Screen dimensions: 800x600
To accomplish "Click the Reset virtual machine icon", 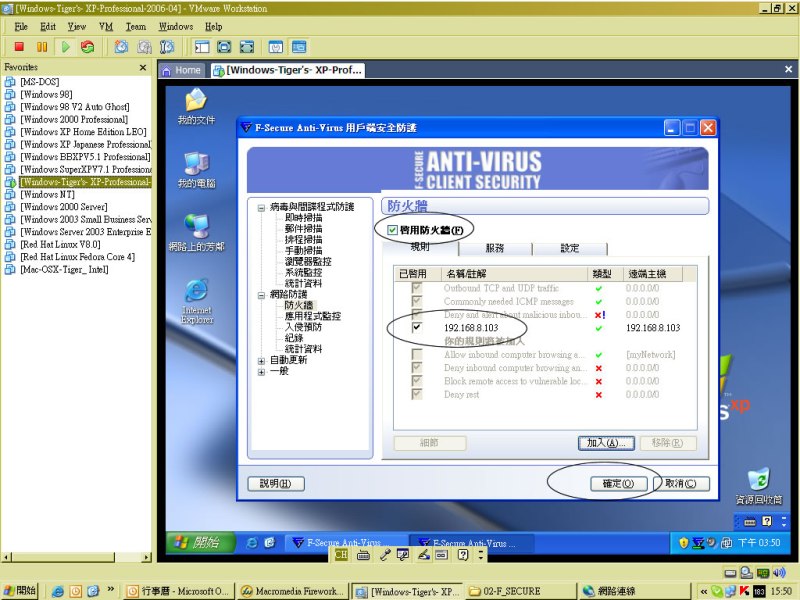I will (x=88, y=46).
